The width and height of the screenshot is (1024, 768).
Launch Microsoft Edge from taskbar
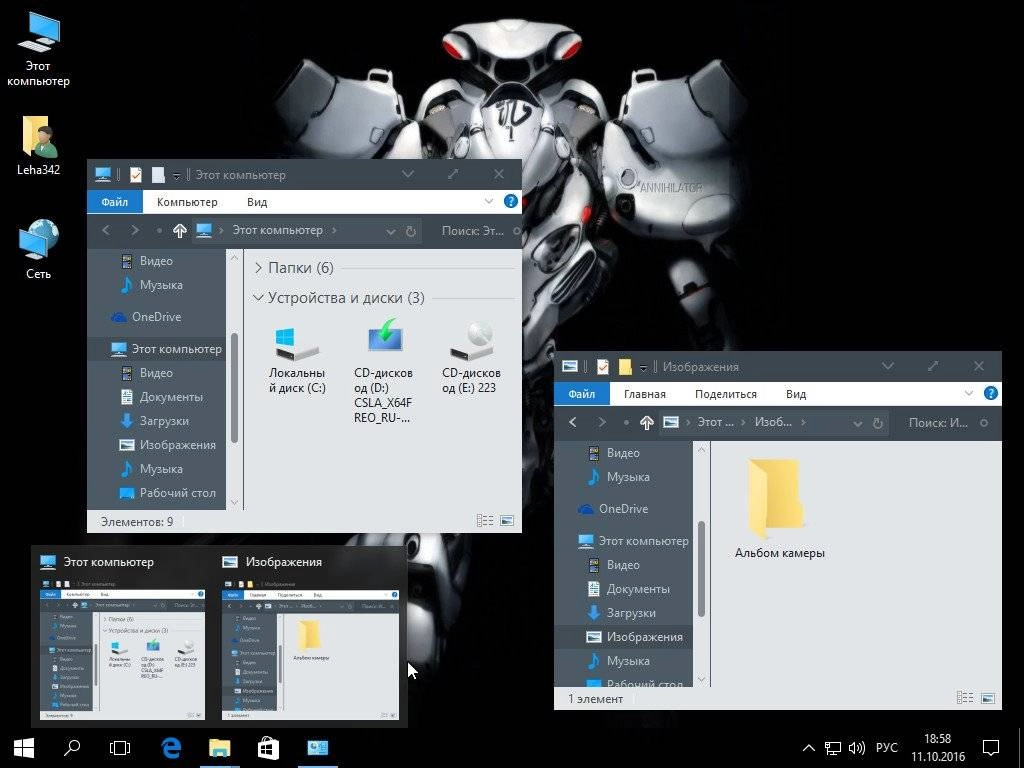tap(170, 748)
